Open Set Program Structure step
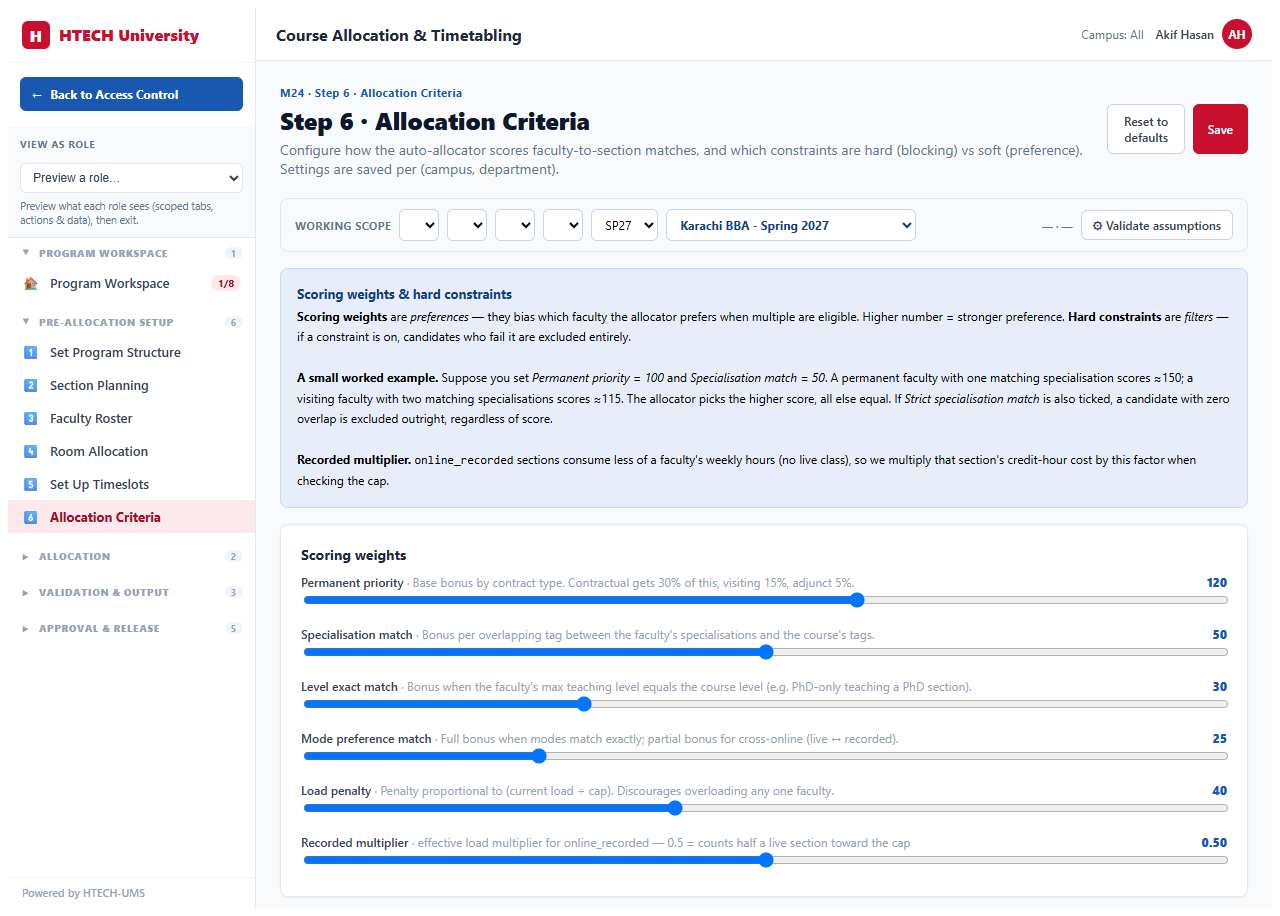Image resolution: width=1280 pixels, height=916 pixels. 131,352
